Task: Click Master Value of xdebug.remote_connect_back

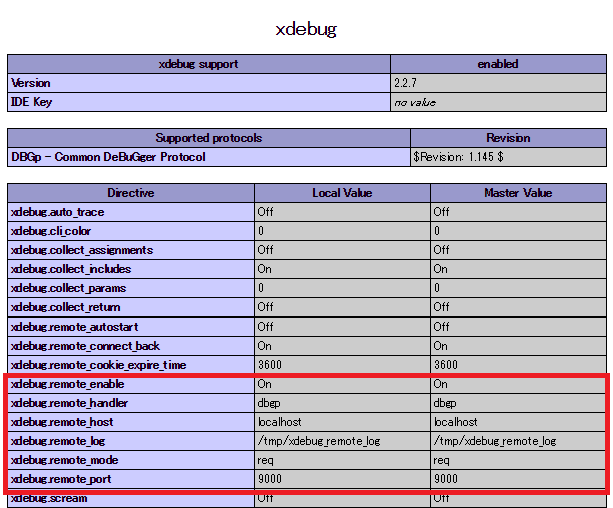Action: click(x=518, y=346)
